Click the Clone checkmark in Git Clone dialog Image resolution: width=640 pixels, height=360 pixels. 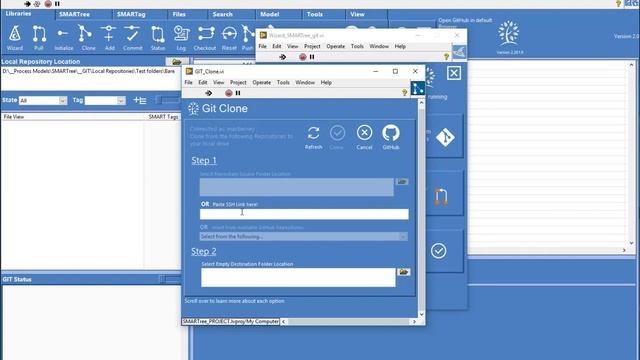[337, 138]
